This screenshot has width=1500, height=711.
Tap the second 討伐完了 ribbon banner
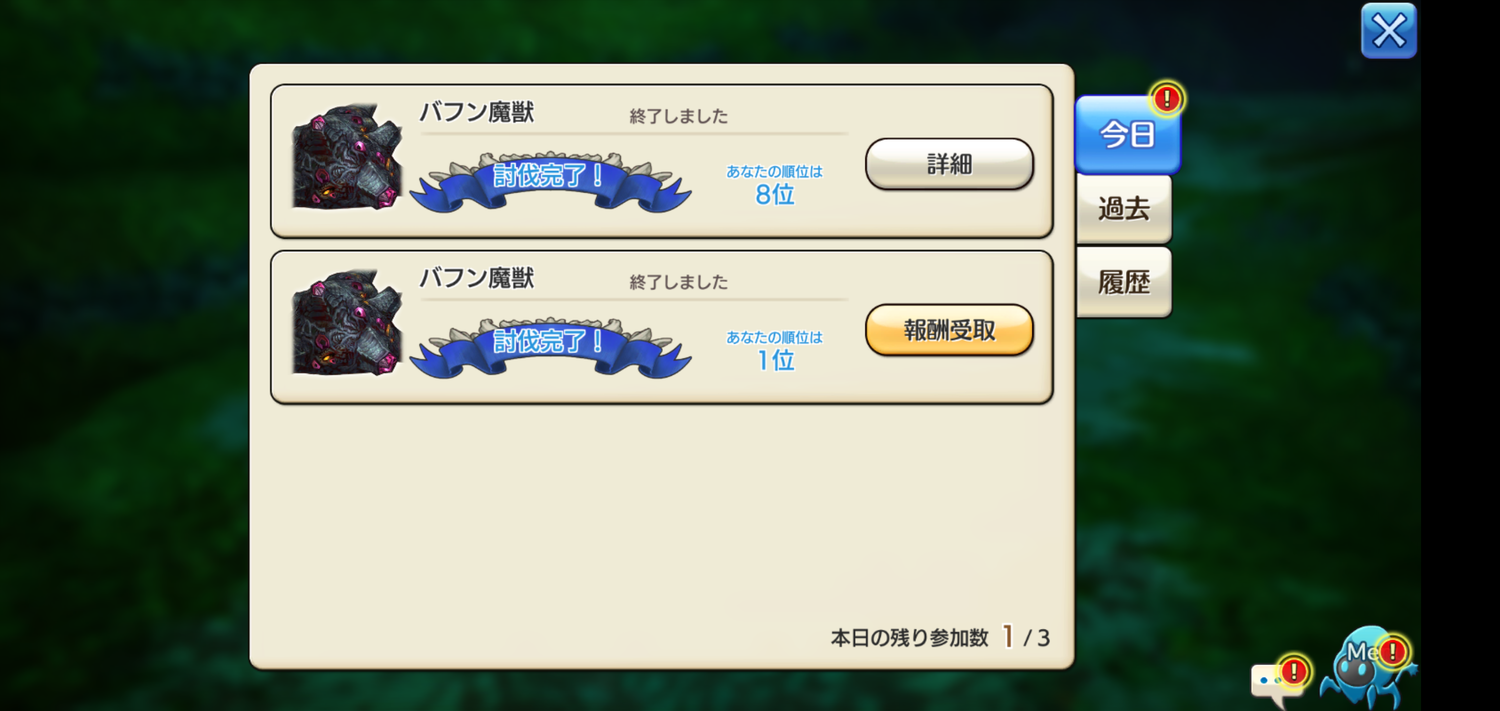(550, 347)
